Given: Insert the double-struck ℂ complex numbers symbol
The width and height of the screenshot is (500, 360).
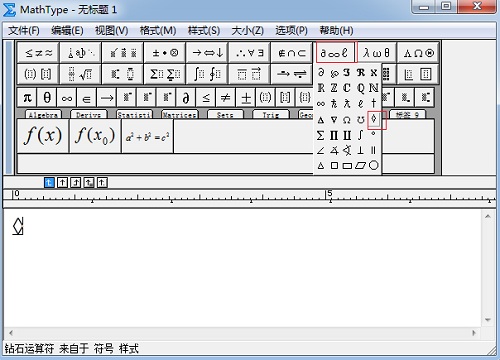Looking at the screenshot, I should coord(347,88).
